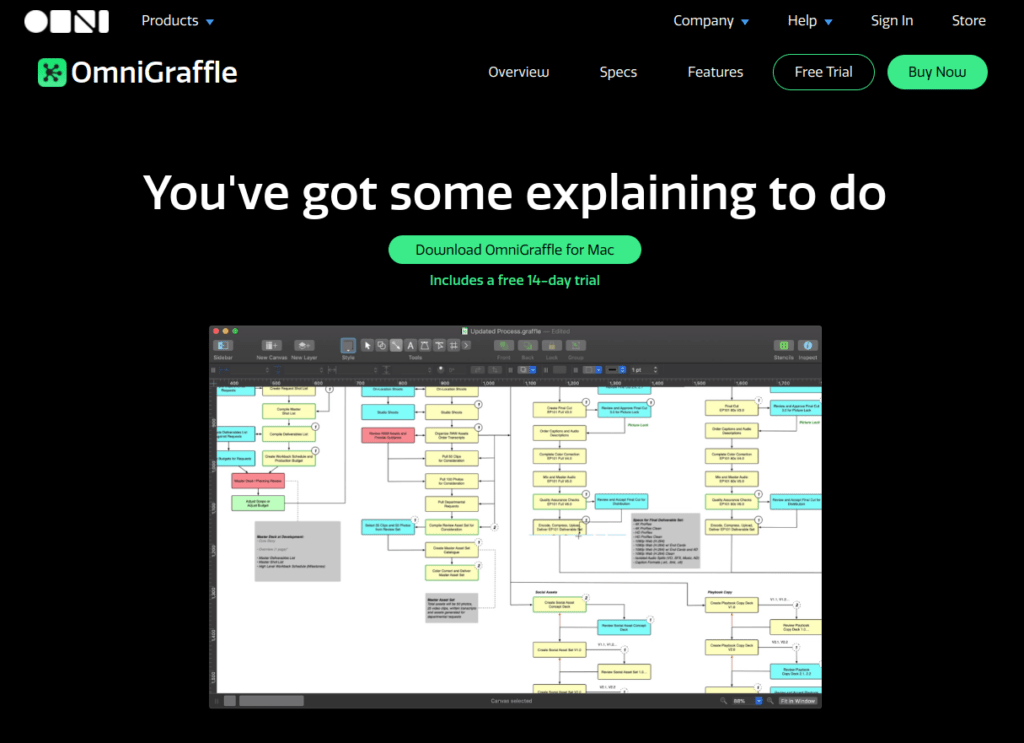The image size is (1024, 743).
Task: Select the Text tool 'A' icon
Action: pos(410,345)
